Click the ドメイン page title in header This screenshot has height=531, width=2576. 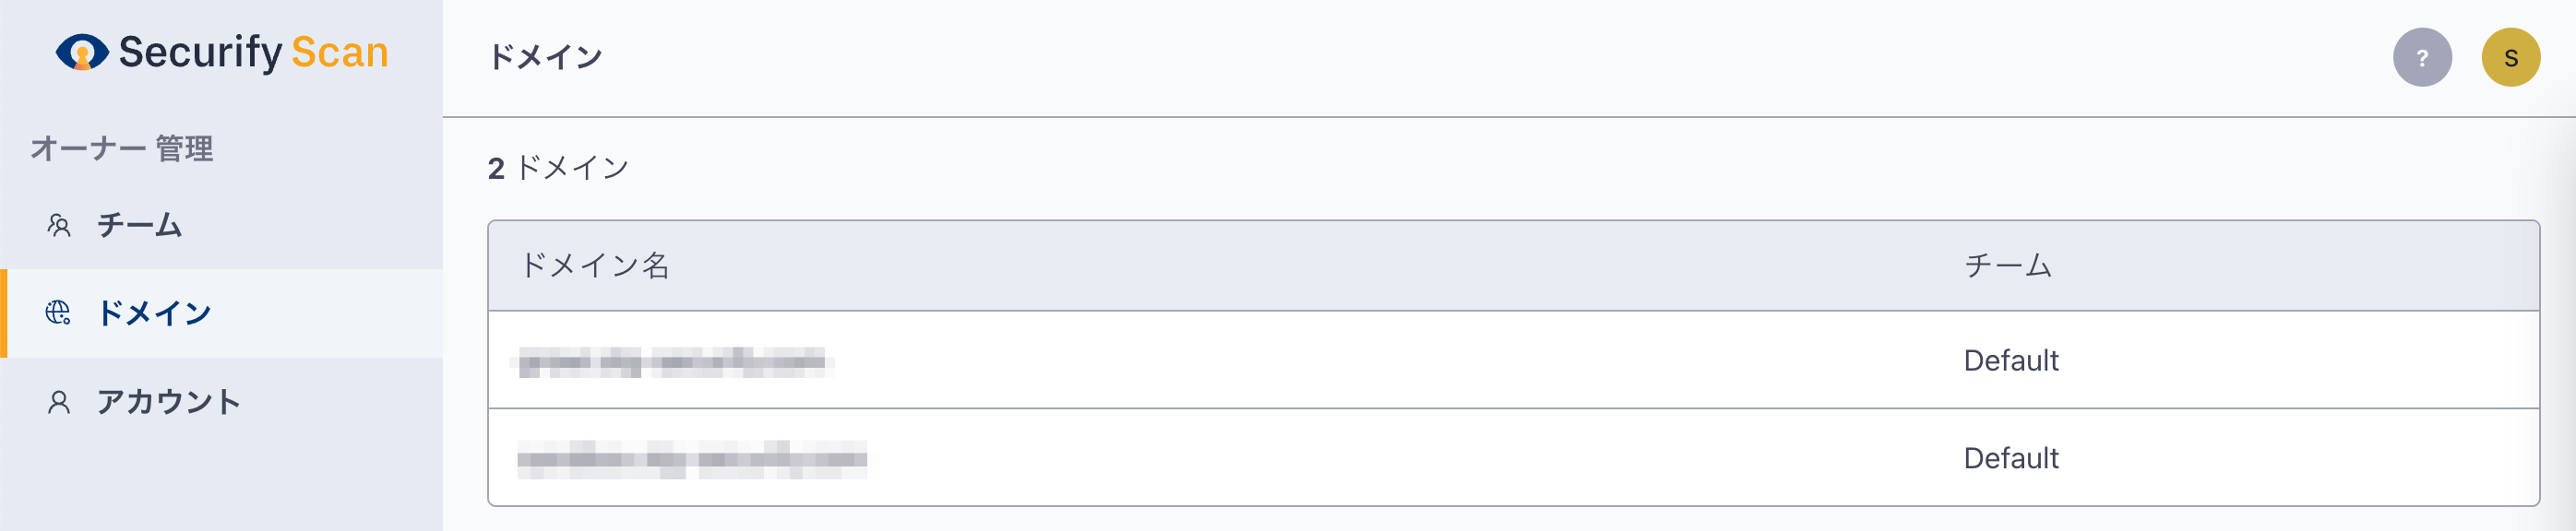(x=545, y=57)
